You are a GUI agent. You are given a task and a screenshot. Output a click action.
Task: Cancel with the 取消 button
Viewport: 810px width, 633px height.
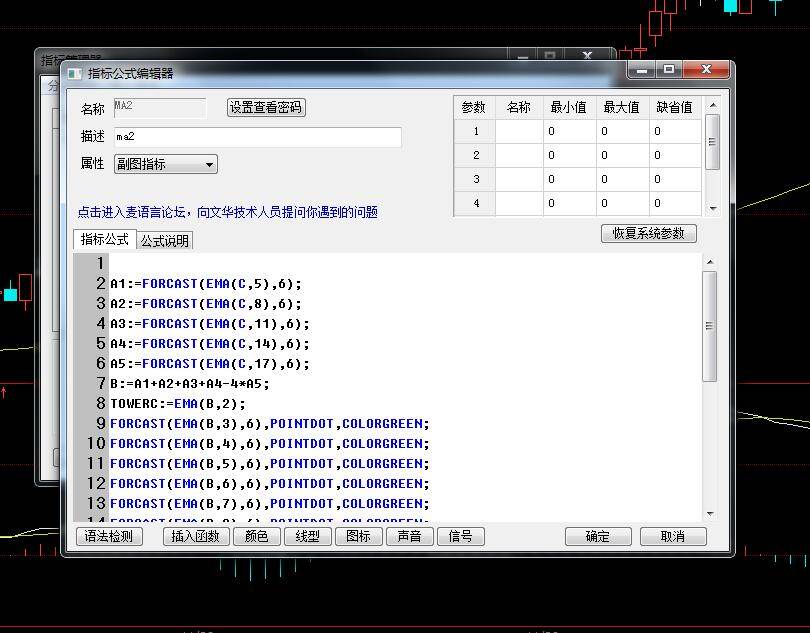point(673,536)
